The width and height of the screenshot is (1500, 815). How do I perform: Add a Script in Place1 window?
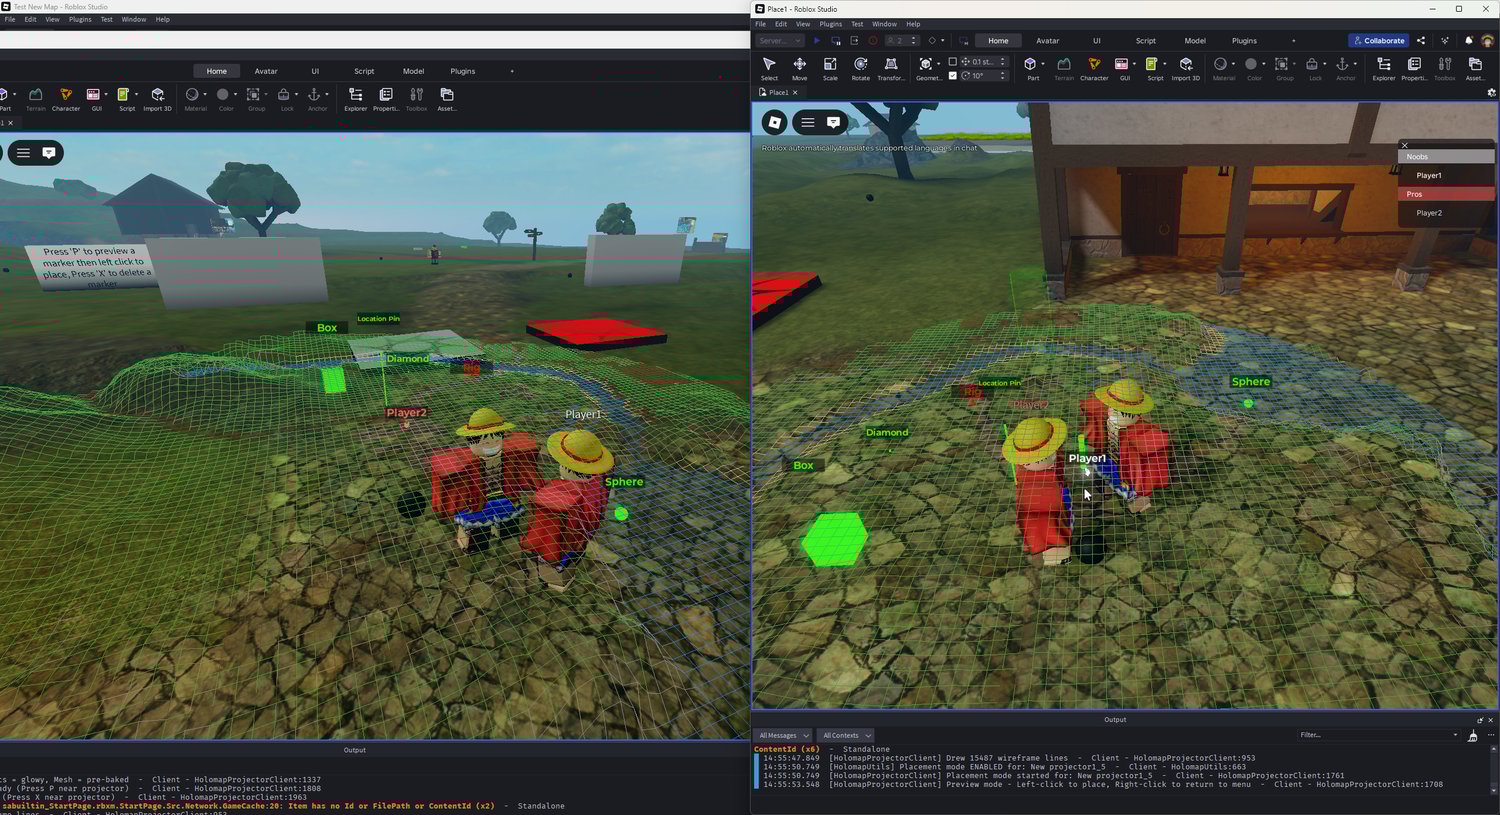pyautogui.click(x=1152, y=68)
